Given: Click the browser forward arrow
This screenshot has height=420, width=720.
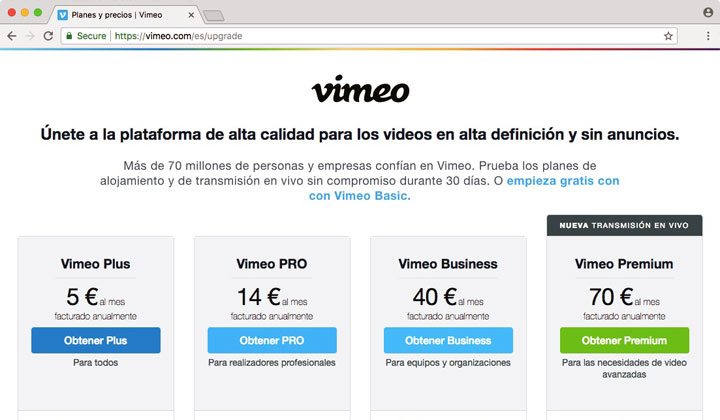Looking at the screenshot, I should pos(30,36).
